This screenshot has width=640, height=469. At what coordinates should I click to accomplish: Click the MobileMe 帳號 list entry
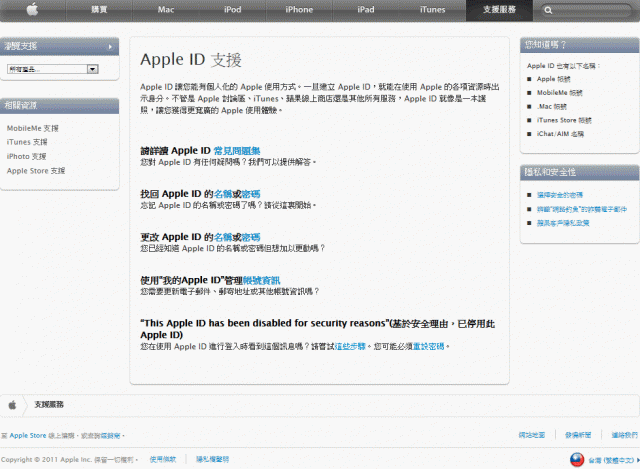click(x=560, y=93)
